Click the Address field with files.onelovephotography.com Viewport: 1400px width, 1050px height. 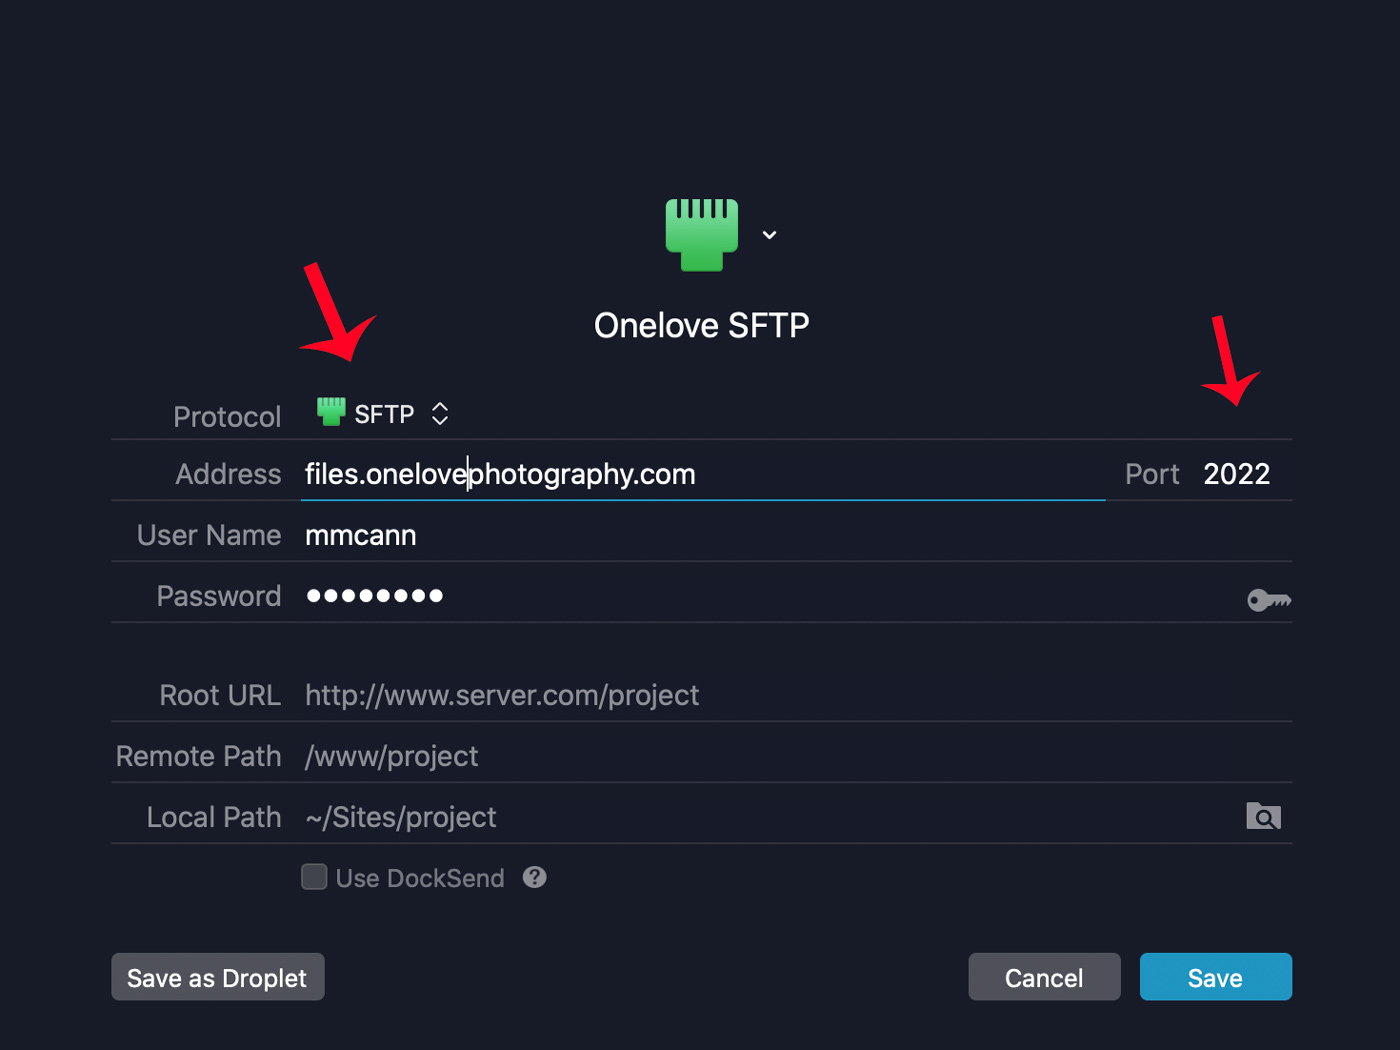tap(700, 474)
